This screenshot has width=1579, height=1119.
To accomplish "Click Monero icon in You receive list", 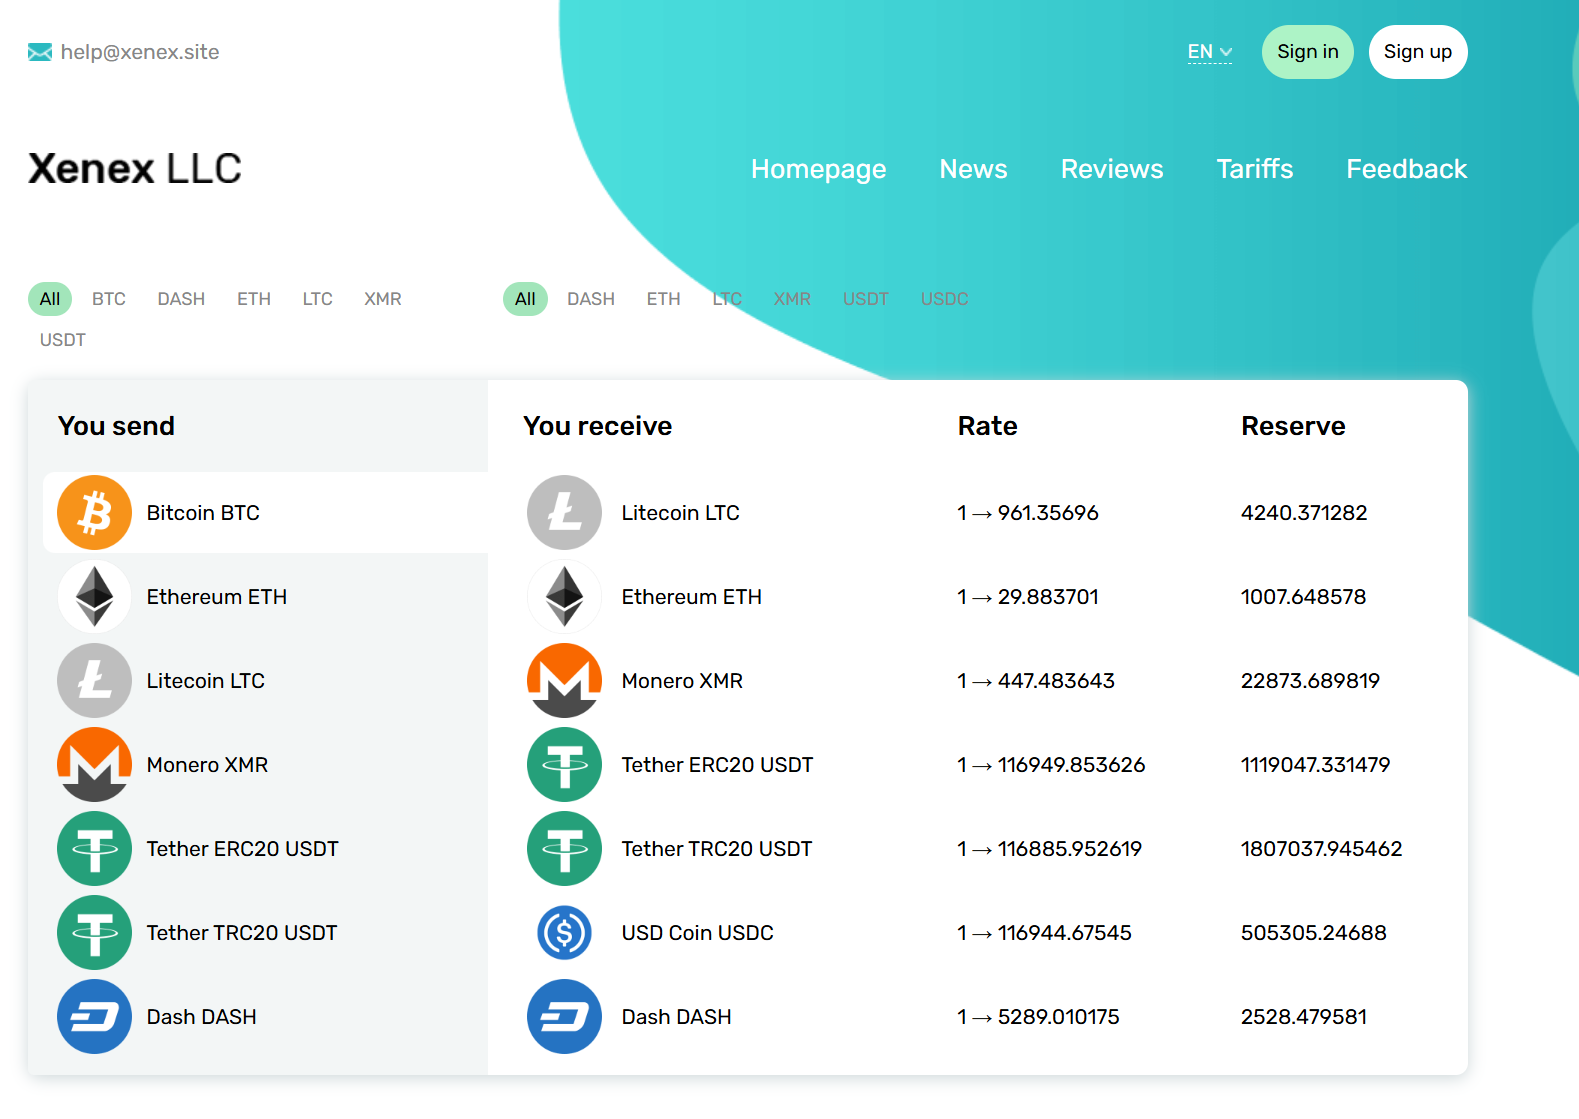I will click(565, 681).
